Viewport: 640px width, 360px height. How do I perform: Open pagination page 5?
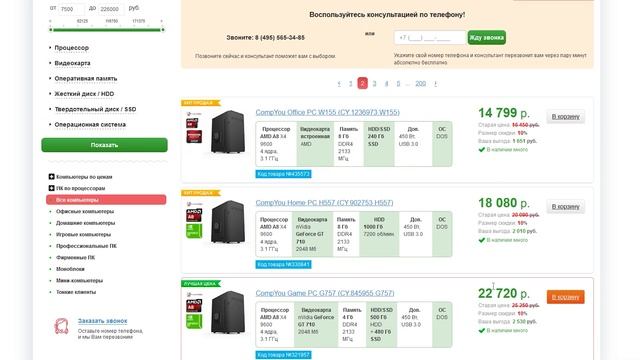(398, 84)
